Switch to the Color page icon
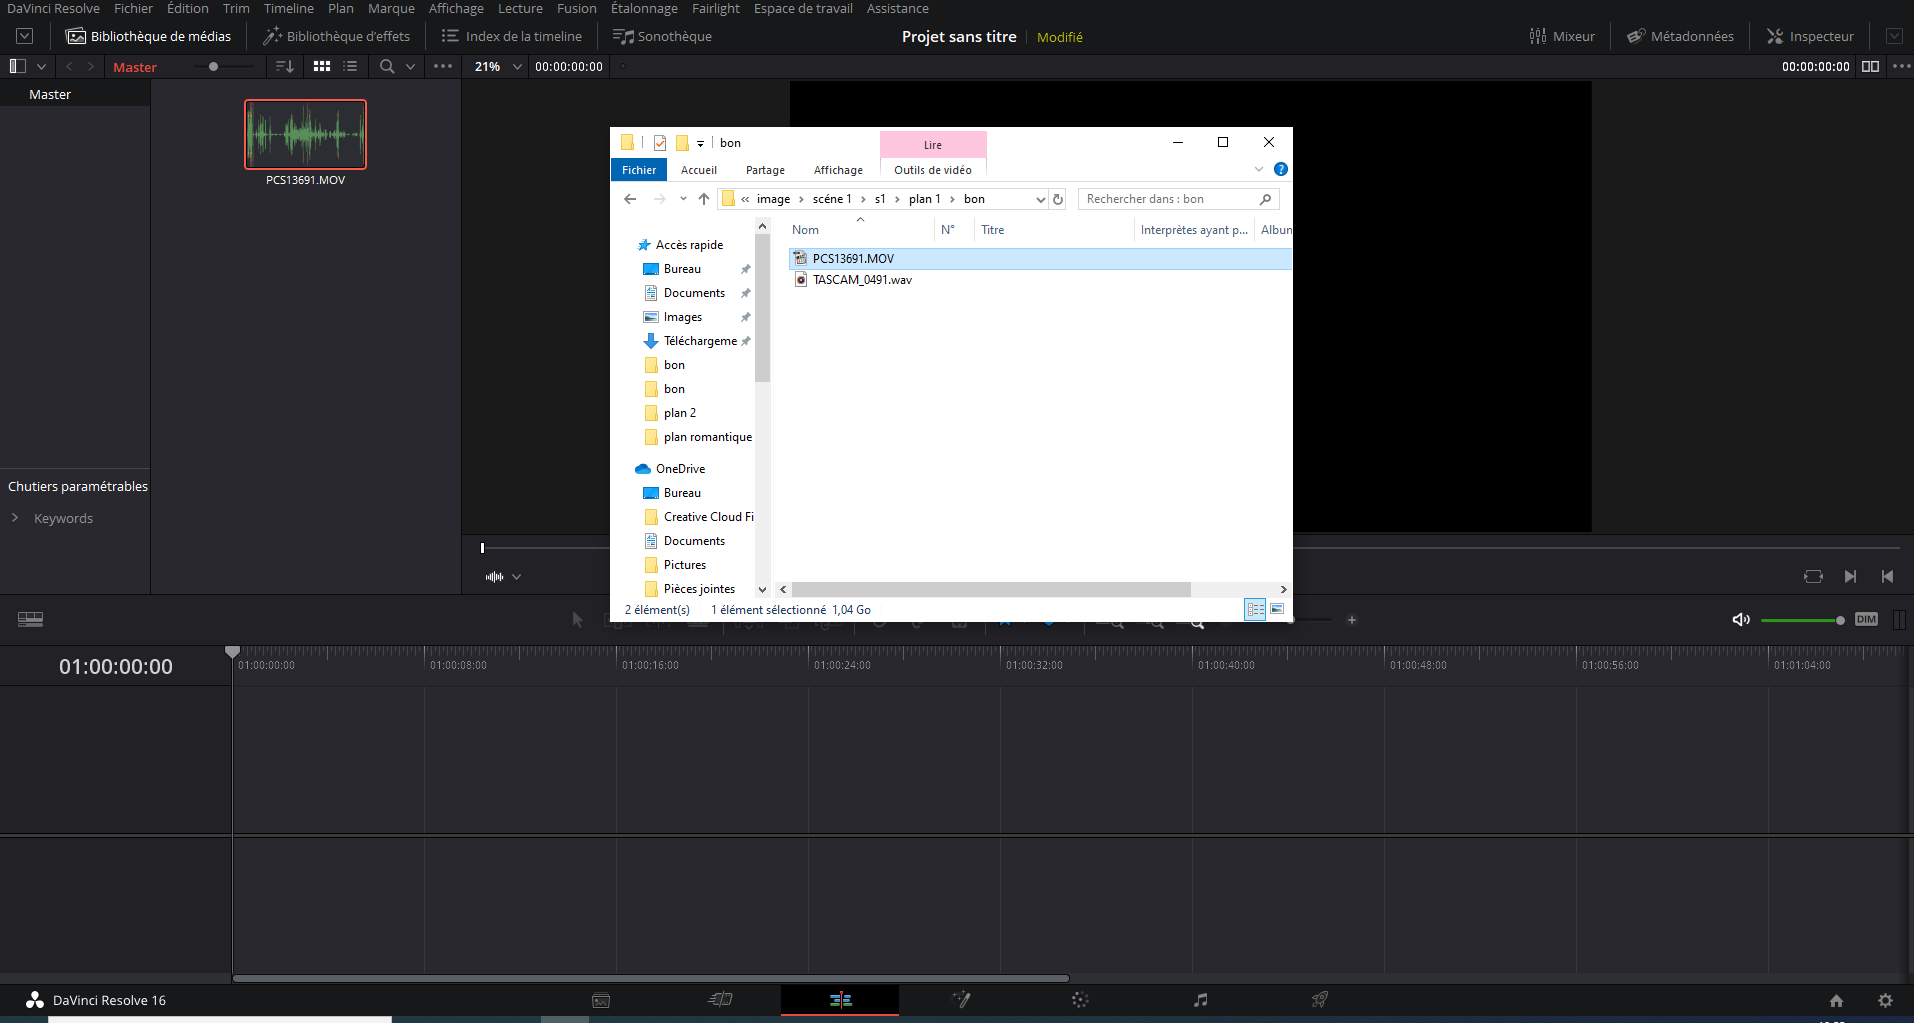1914x1023 pixels. tap(1080, 1000)
